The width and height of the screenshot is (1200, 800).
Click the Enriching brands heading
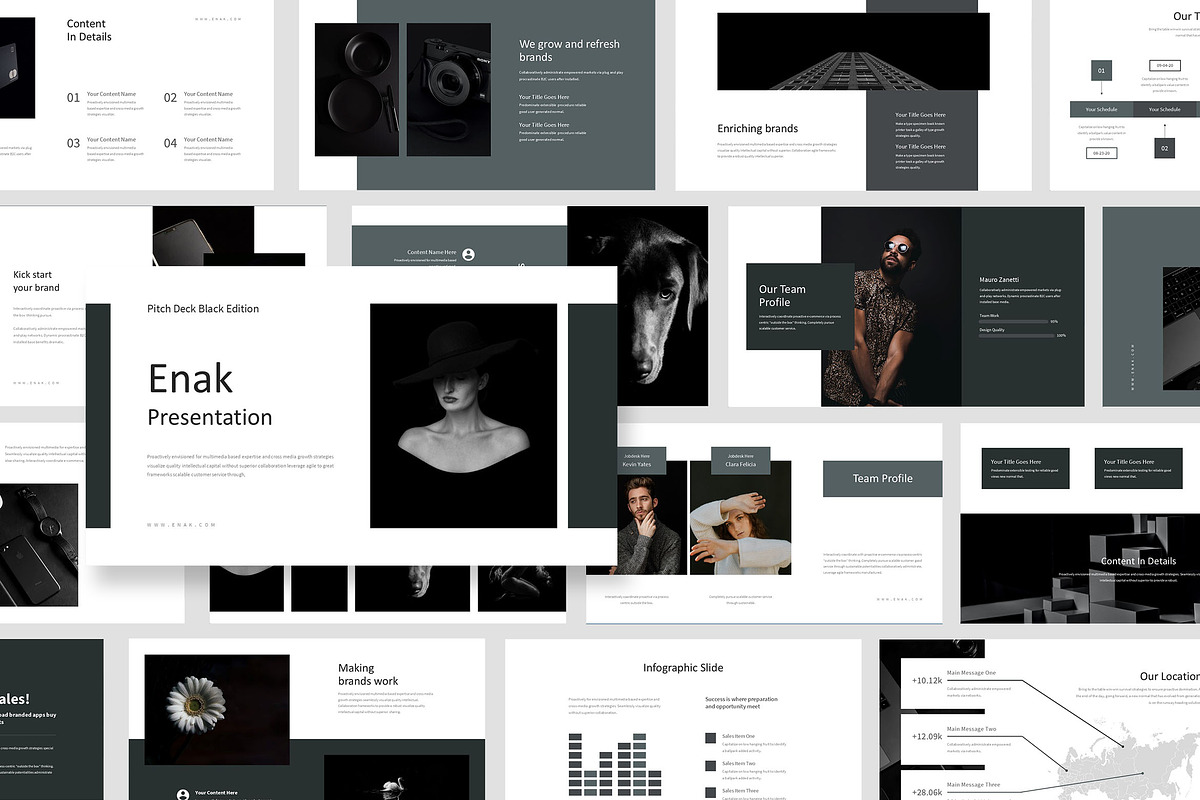pos(758,128)
